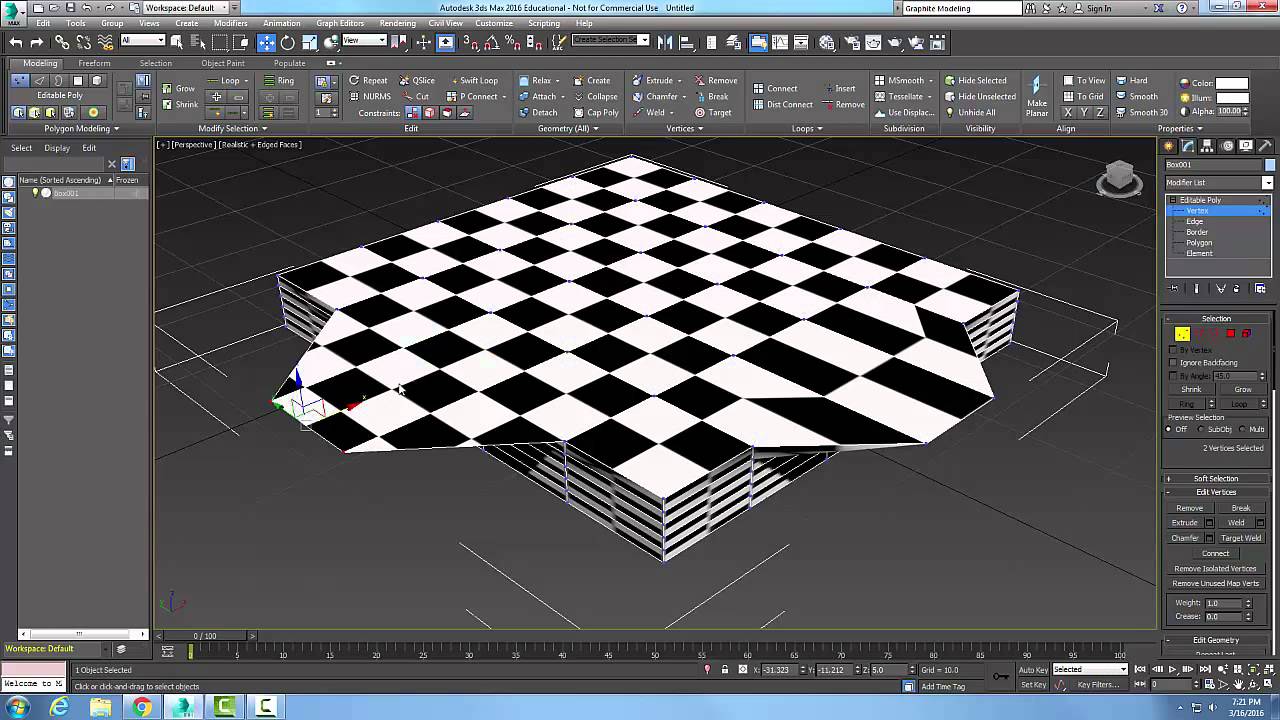1280x720 pixels.
Task: Open the selection filter All dropdown
Action: (143, 41)
